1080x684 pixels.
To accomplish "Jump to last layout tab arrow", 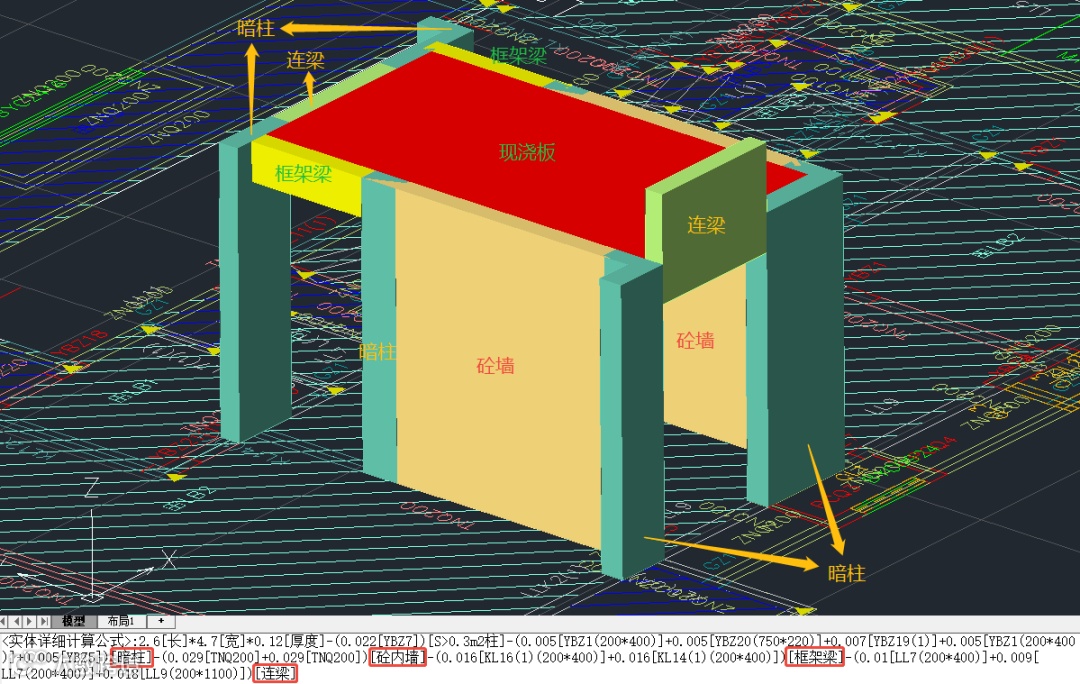I will [43, 621].
